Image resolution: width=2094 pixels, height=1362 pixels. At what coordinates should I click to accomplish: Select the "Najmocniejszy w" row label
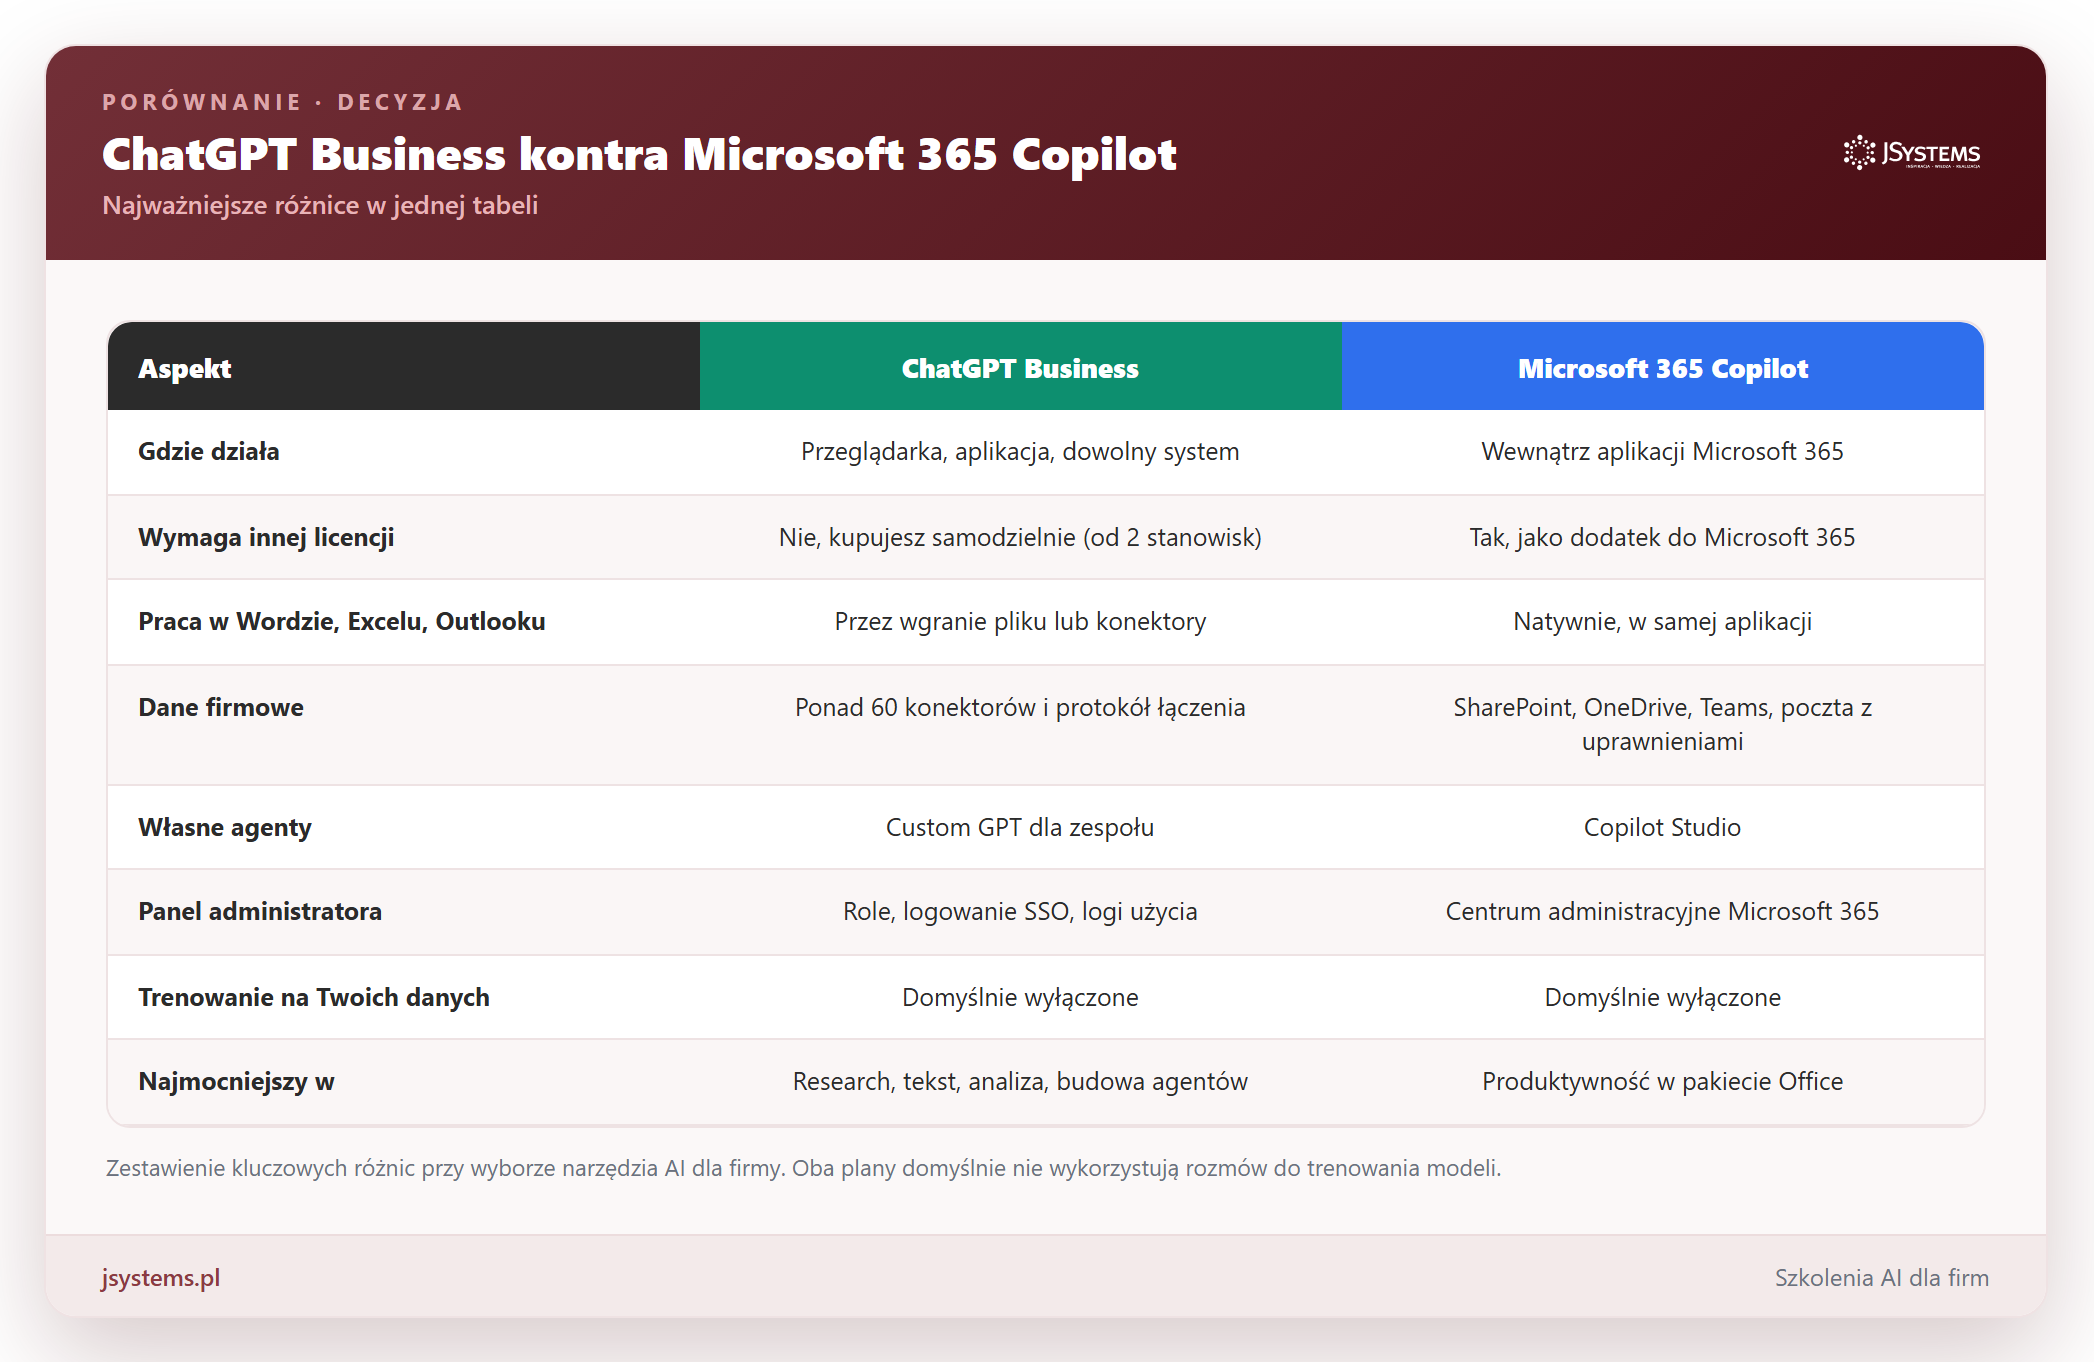[236, 1082]
